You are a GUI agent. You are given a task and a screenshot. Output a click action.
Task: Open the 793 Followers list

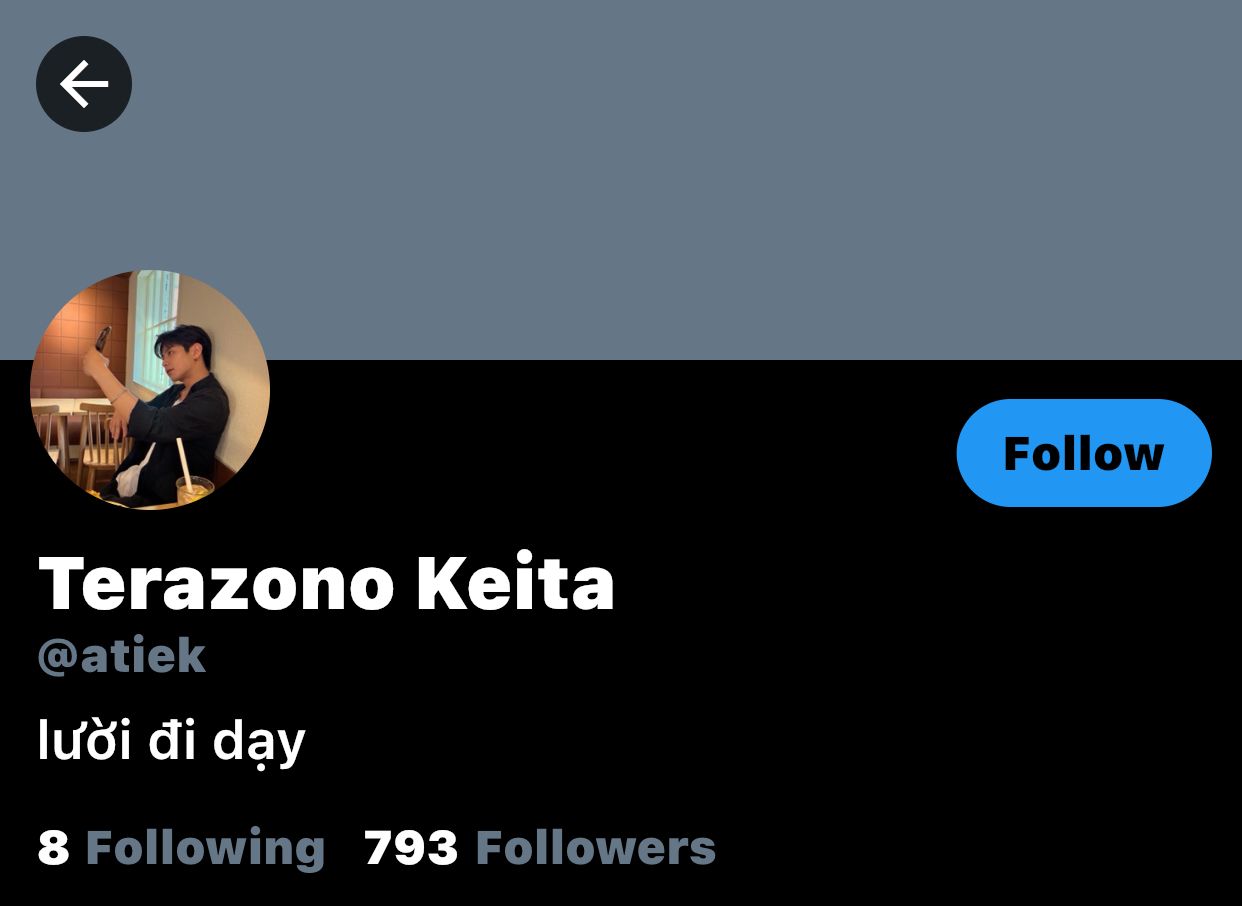click(x=540, y=848)
